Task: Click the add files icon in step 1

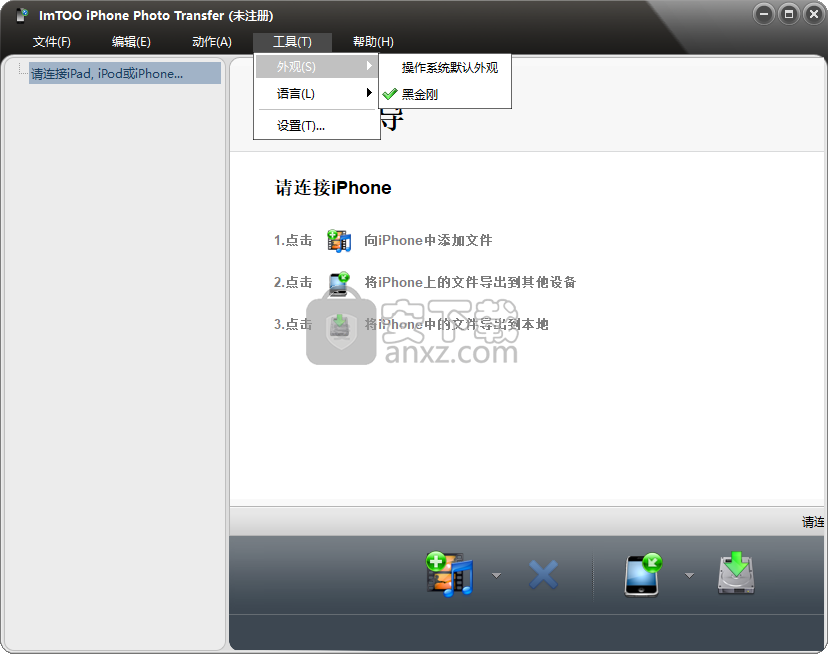Action: point(339,241)
